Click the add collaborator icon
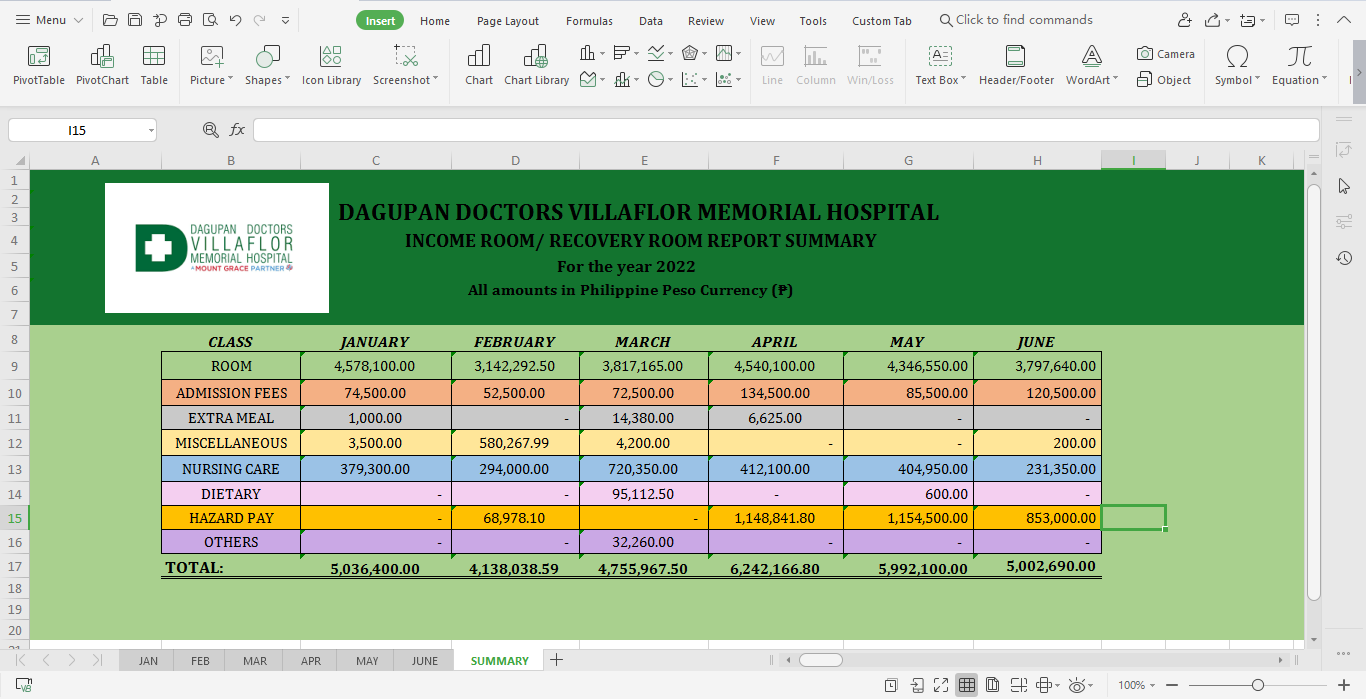1366x699 pixels. coord(1185,20)
